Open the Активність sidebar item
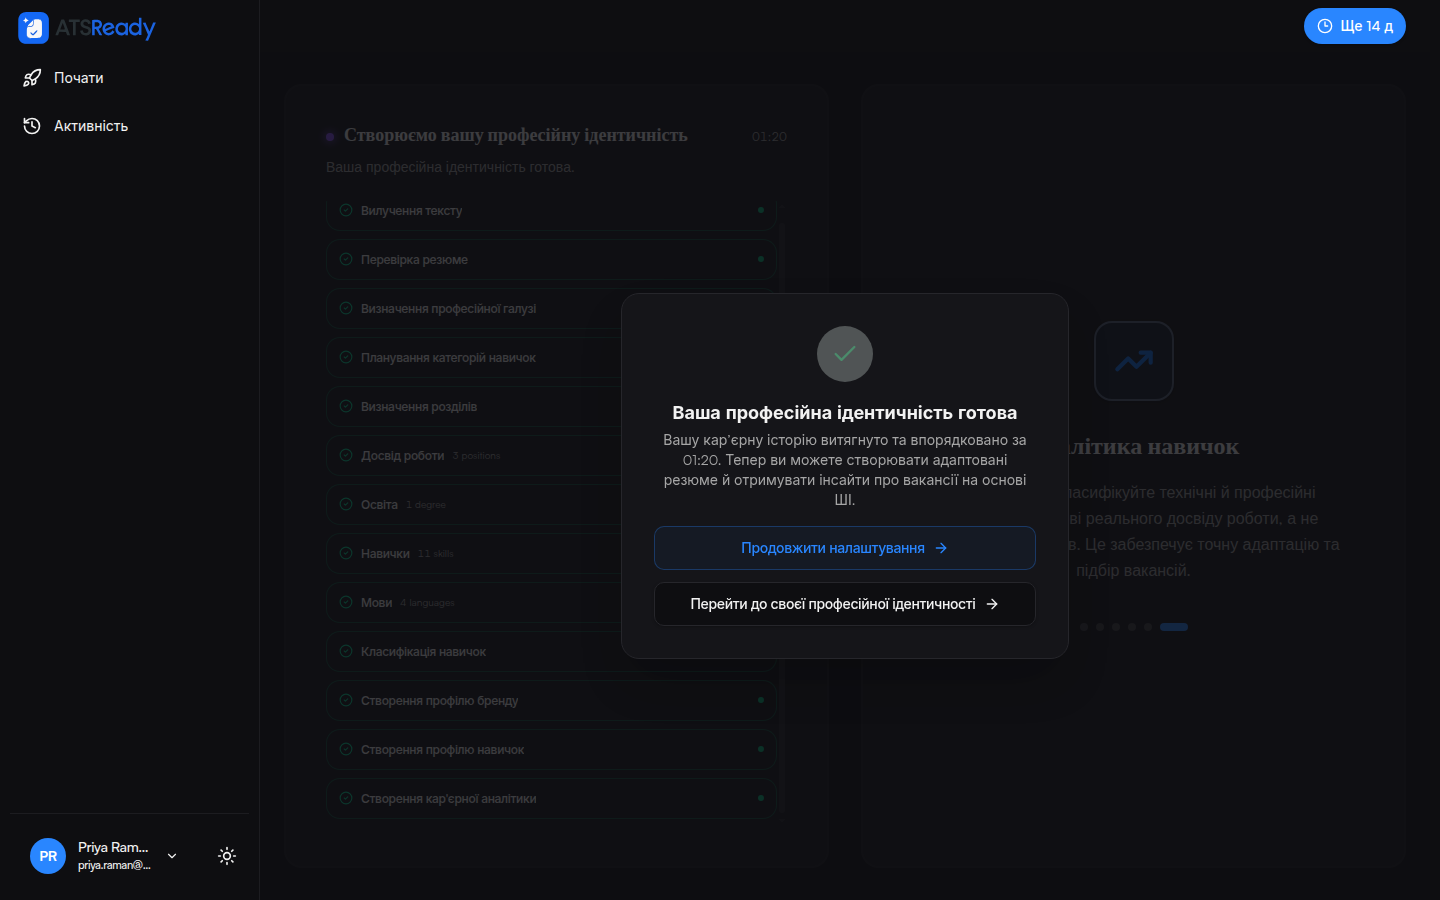The height and width of the screenshot is (900, 1440). [130, 126]
